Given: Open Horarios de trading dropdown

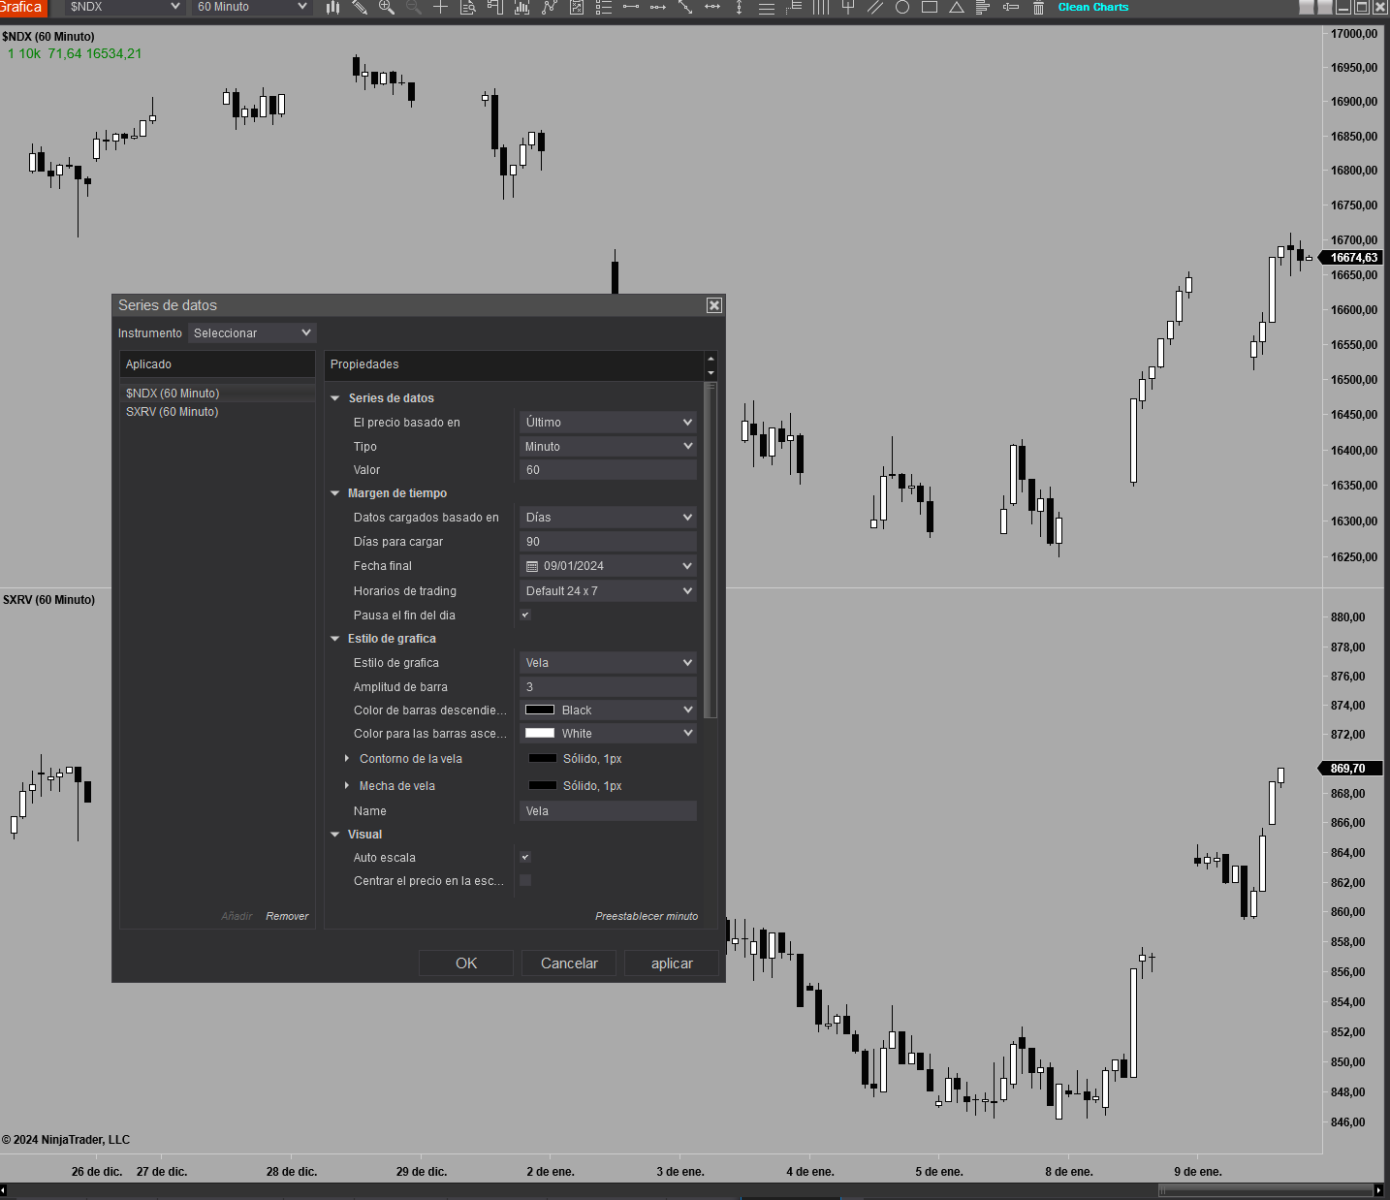Looking at the screenshot, I should (608, 591).
